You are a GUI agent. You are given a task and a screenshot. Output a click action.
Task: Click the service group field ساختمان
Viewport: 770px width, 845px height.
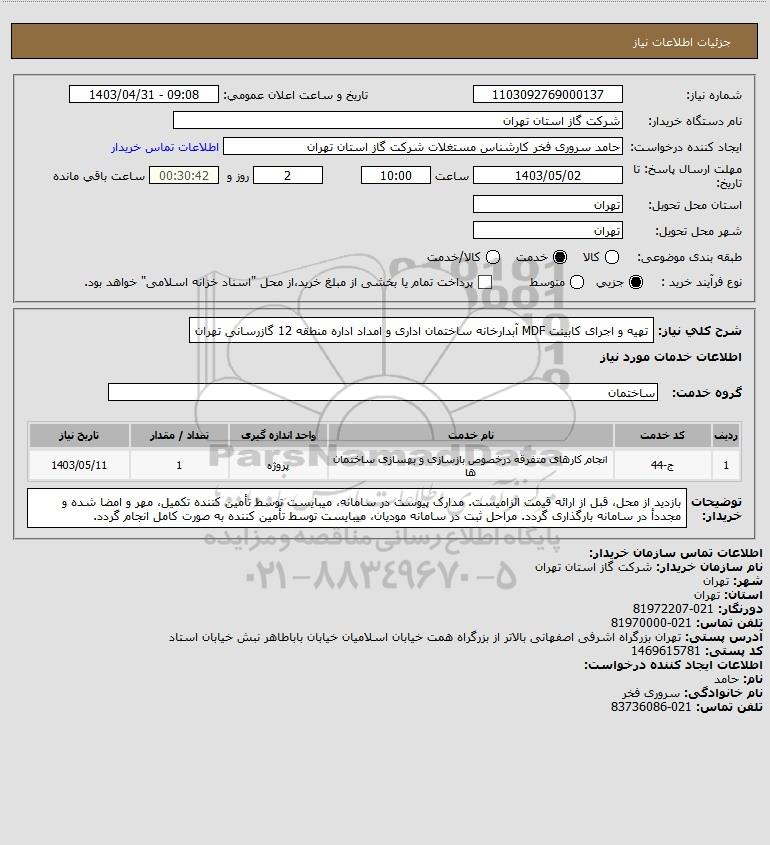[383, 392]
